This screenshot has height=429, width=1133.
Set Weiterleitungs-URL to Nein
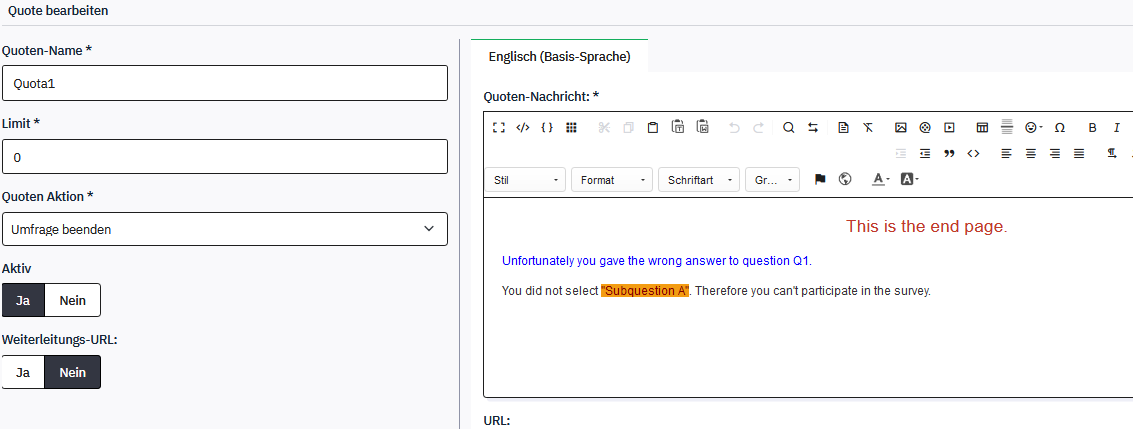[72, 372]
